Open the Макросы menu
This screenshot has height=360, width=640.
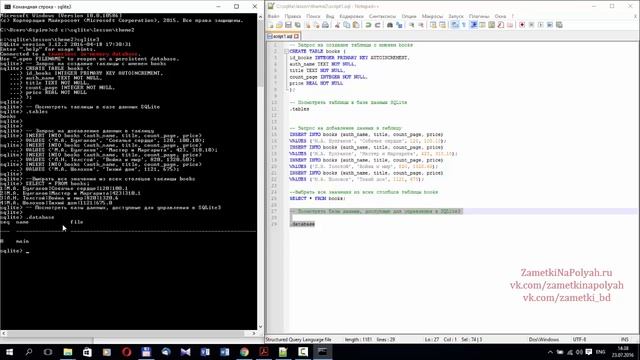(432, 16)
